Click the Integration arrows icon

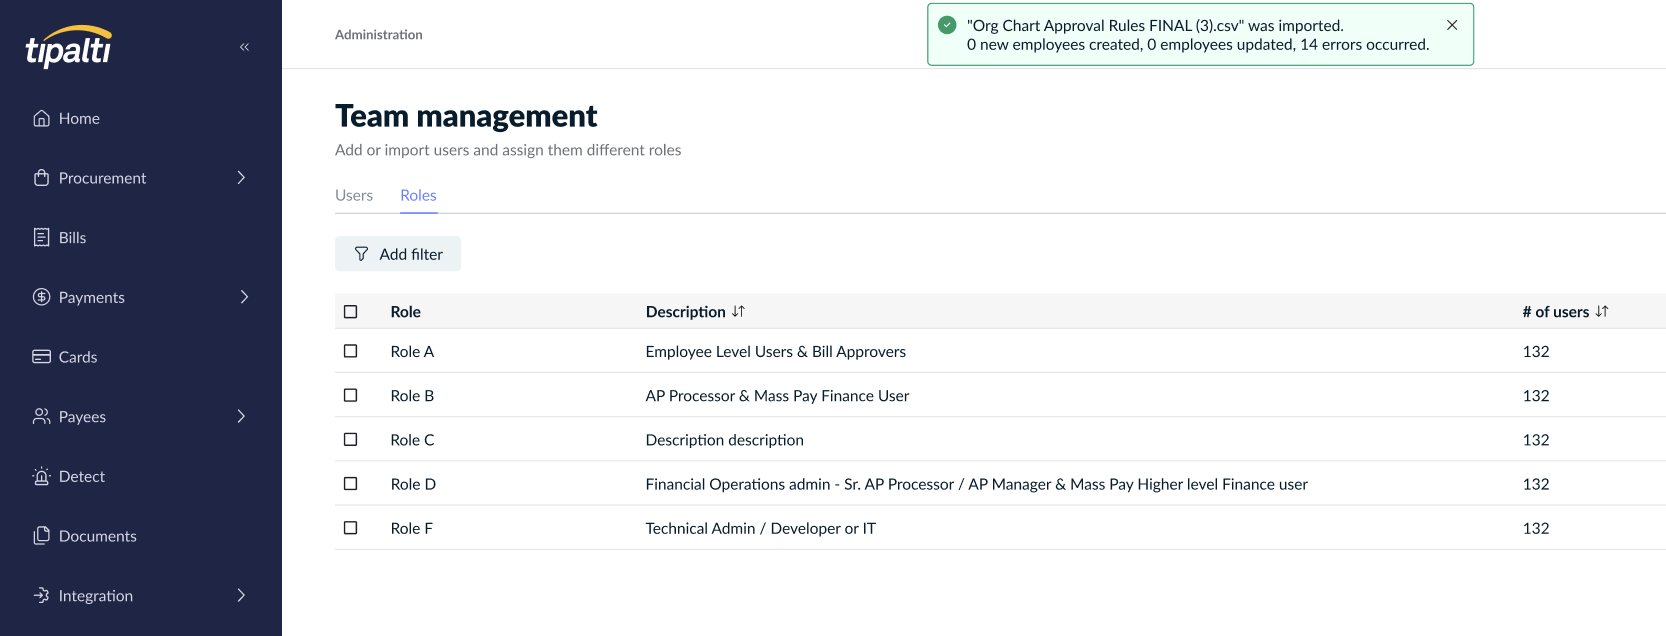pos(41,595)
